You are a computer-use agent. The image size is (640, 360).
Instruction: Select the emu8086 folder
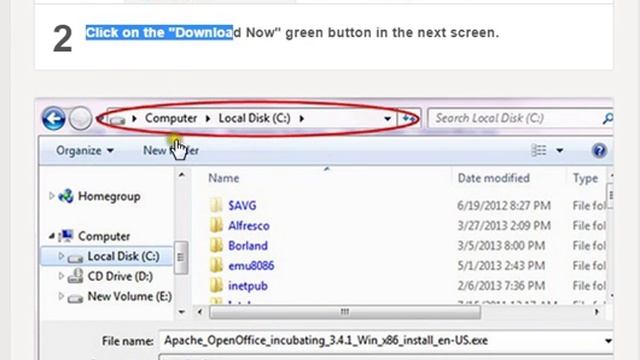[251, 266]
